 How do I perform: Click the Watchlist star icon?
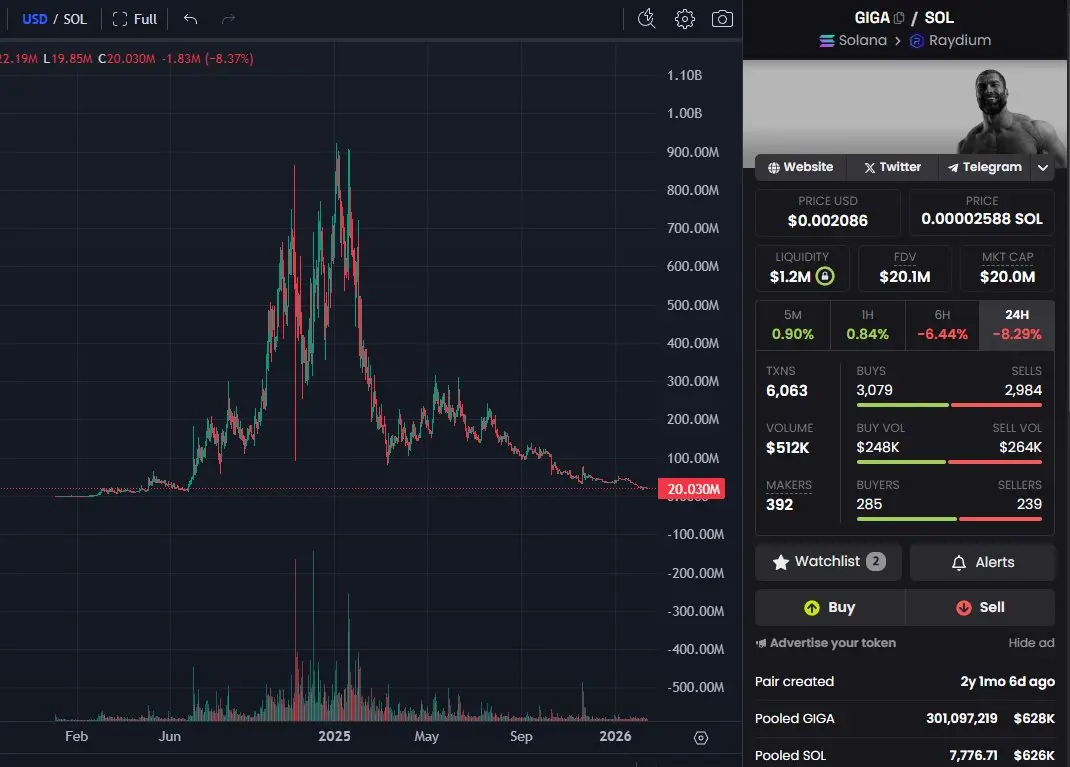point(781,562)
